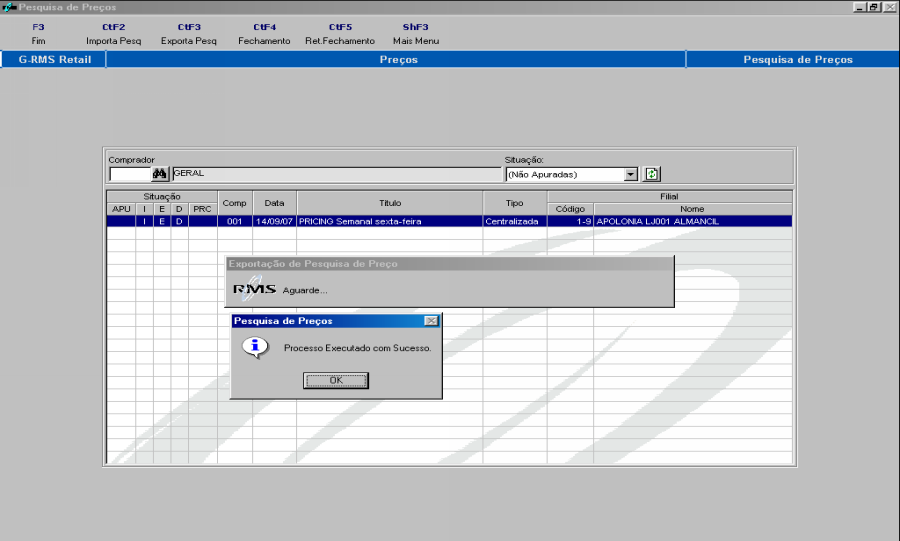Click the Pesquisa de Preços banner label on the right
Viewport: 900px width, 541px height.
pos(798,59)
